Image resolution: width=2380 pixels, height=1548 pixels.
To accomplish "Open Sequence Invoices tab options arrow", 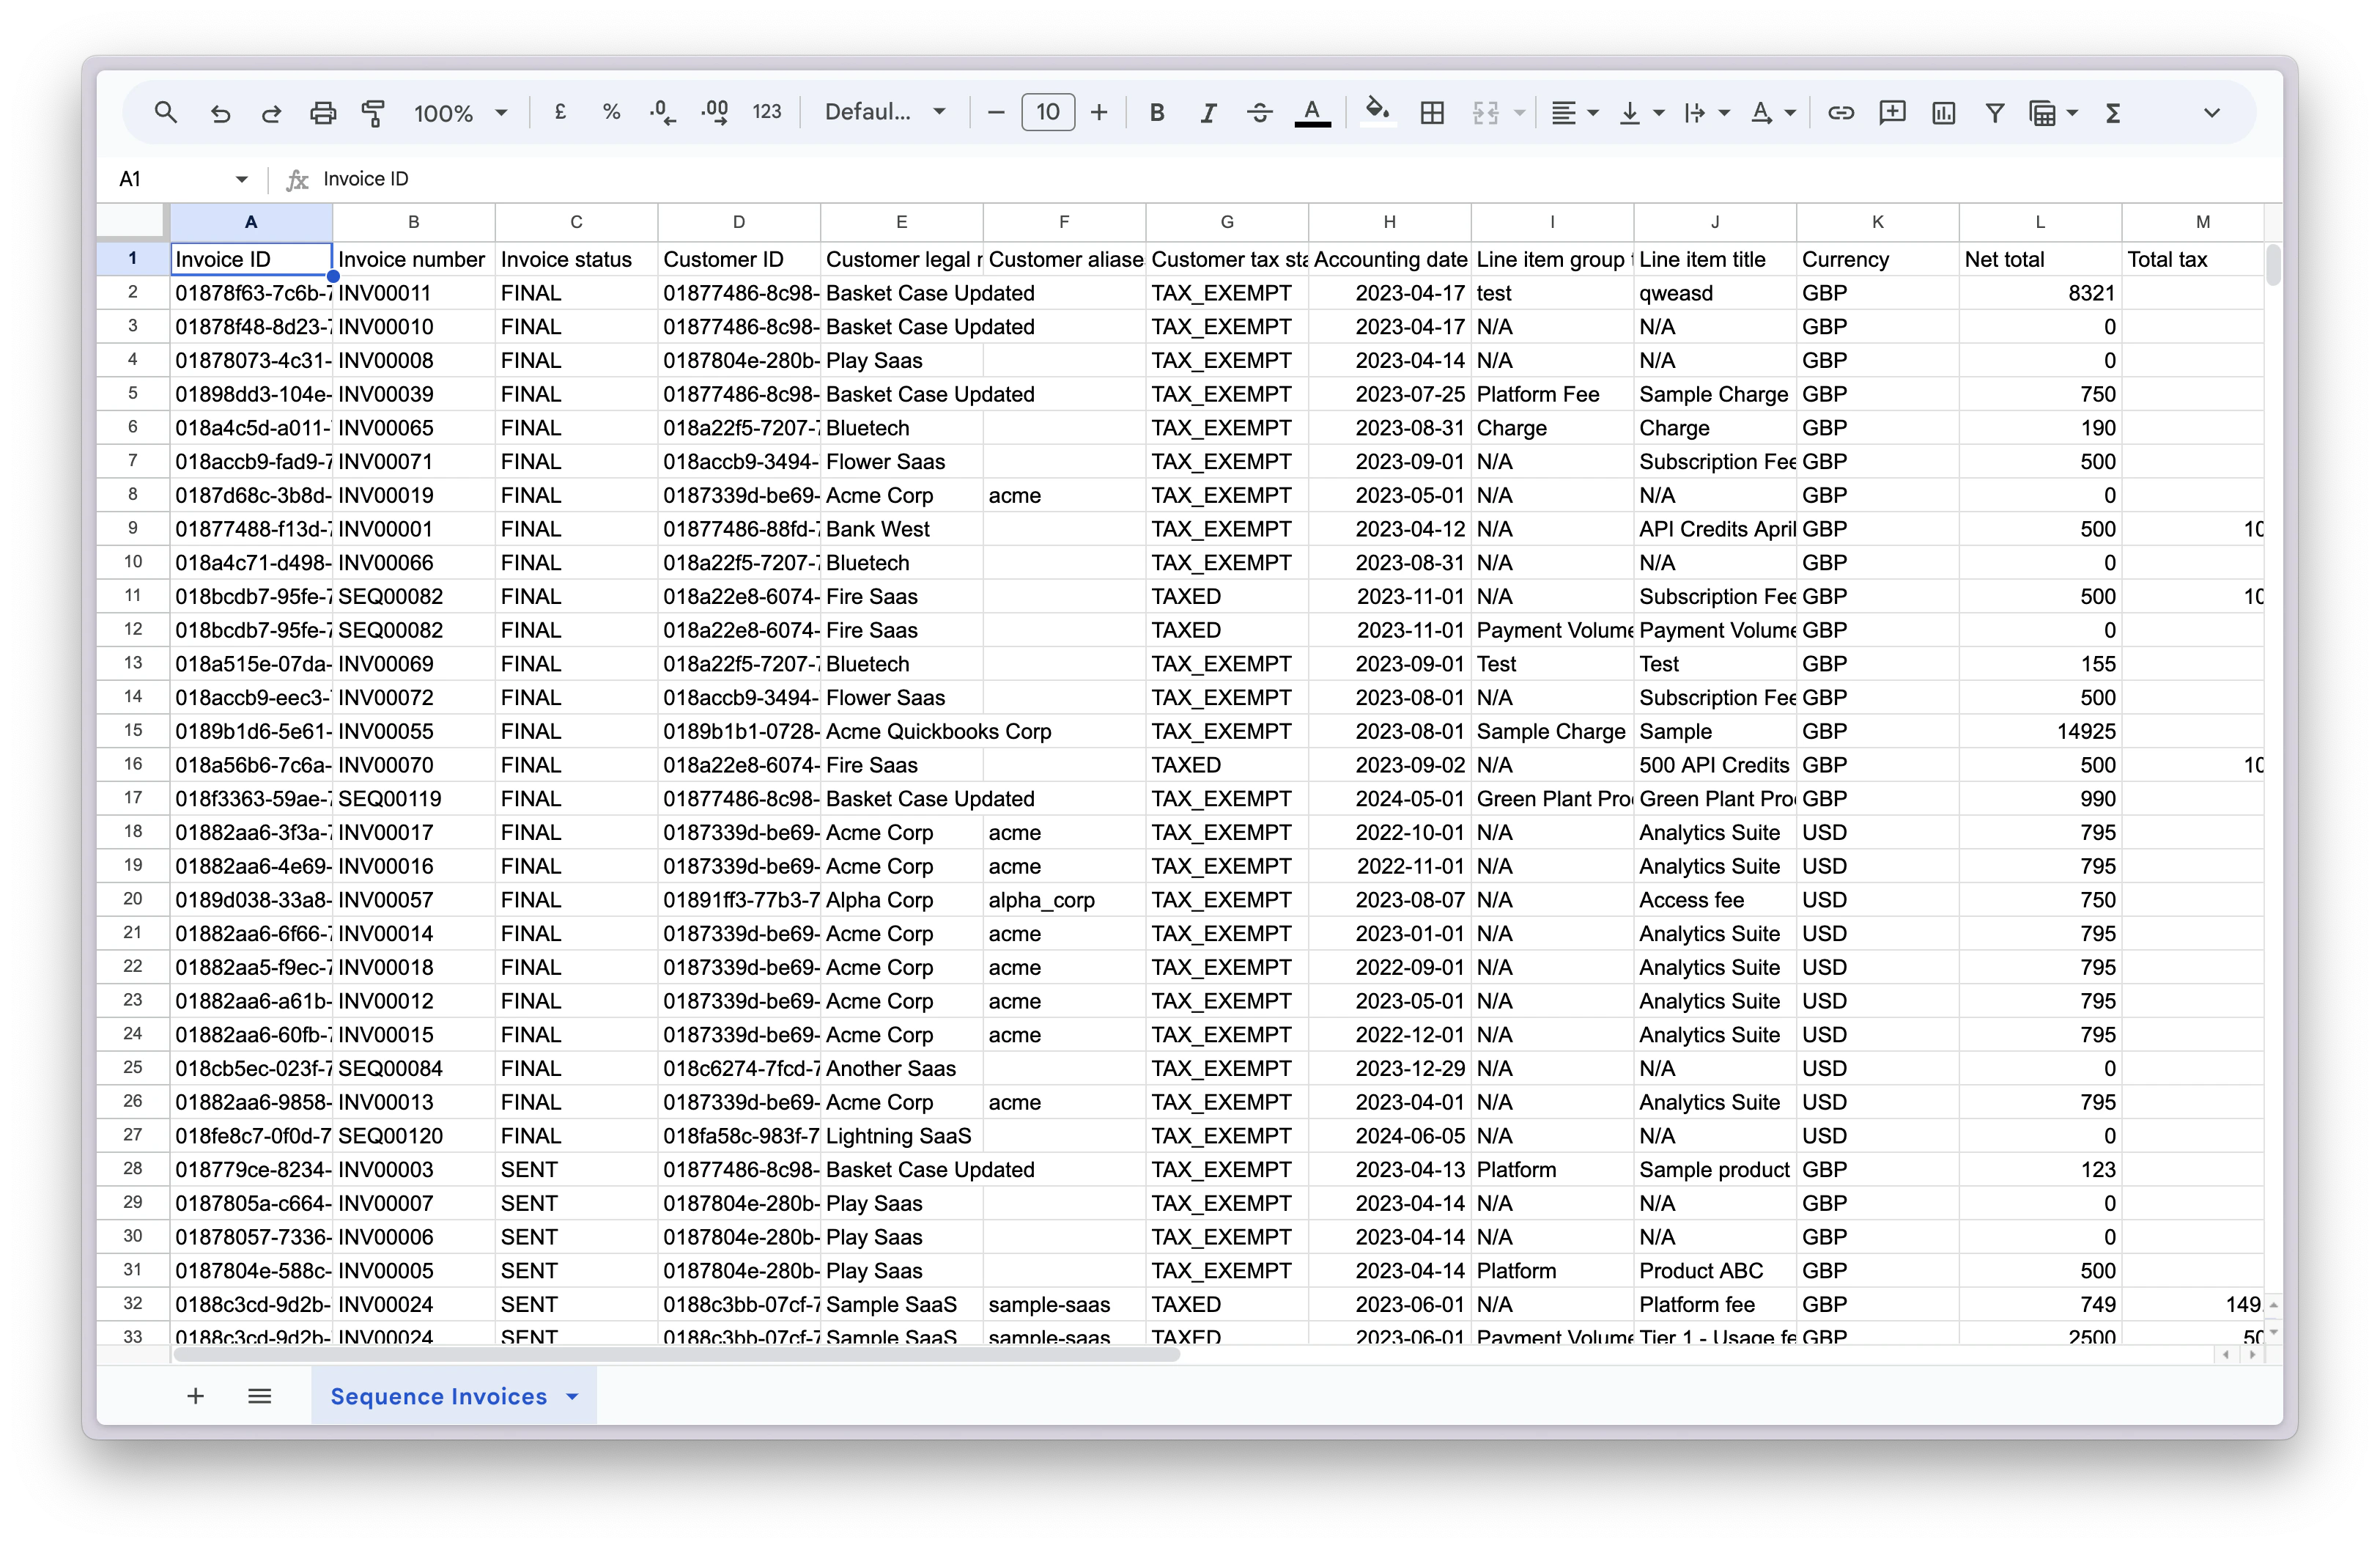I will coord(572,1396).
